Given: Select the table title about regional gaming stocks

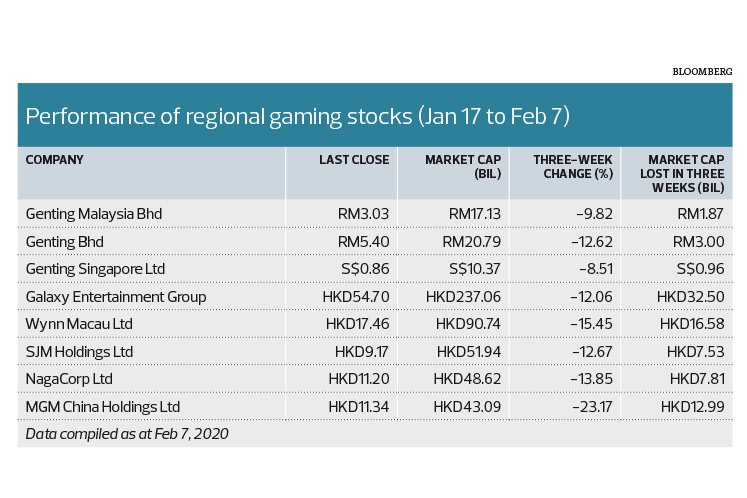Looking at the screenshot, I should pyautogui.click(x=297, y=116).
